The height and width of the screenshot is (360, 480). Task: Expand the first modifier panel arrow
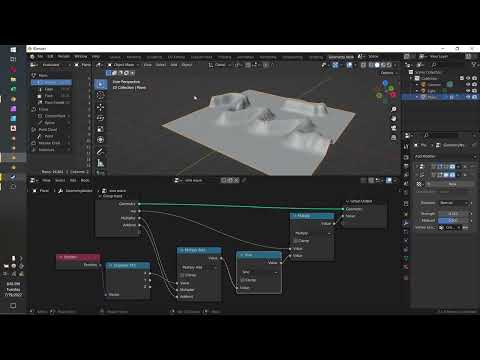click(417, 166)
